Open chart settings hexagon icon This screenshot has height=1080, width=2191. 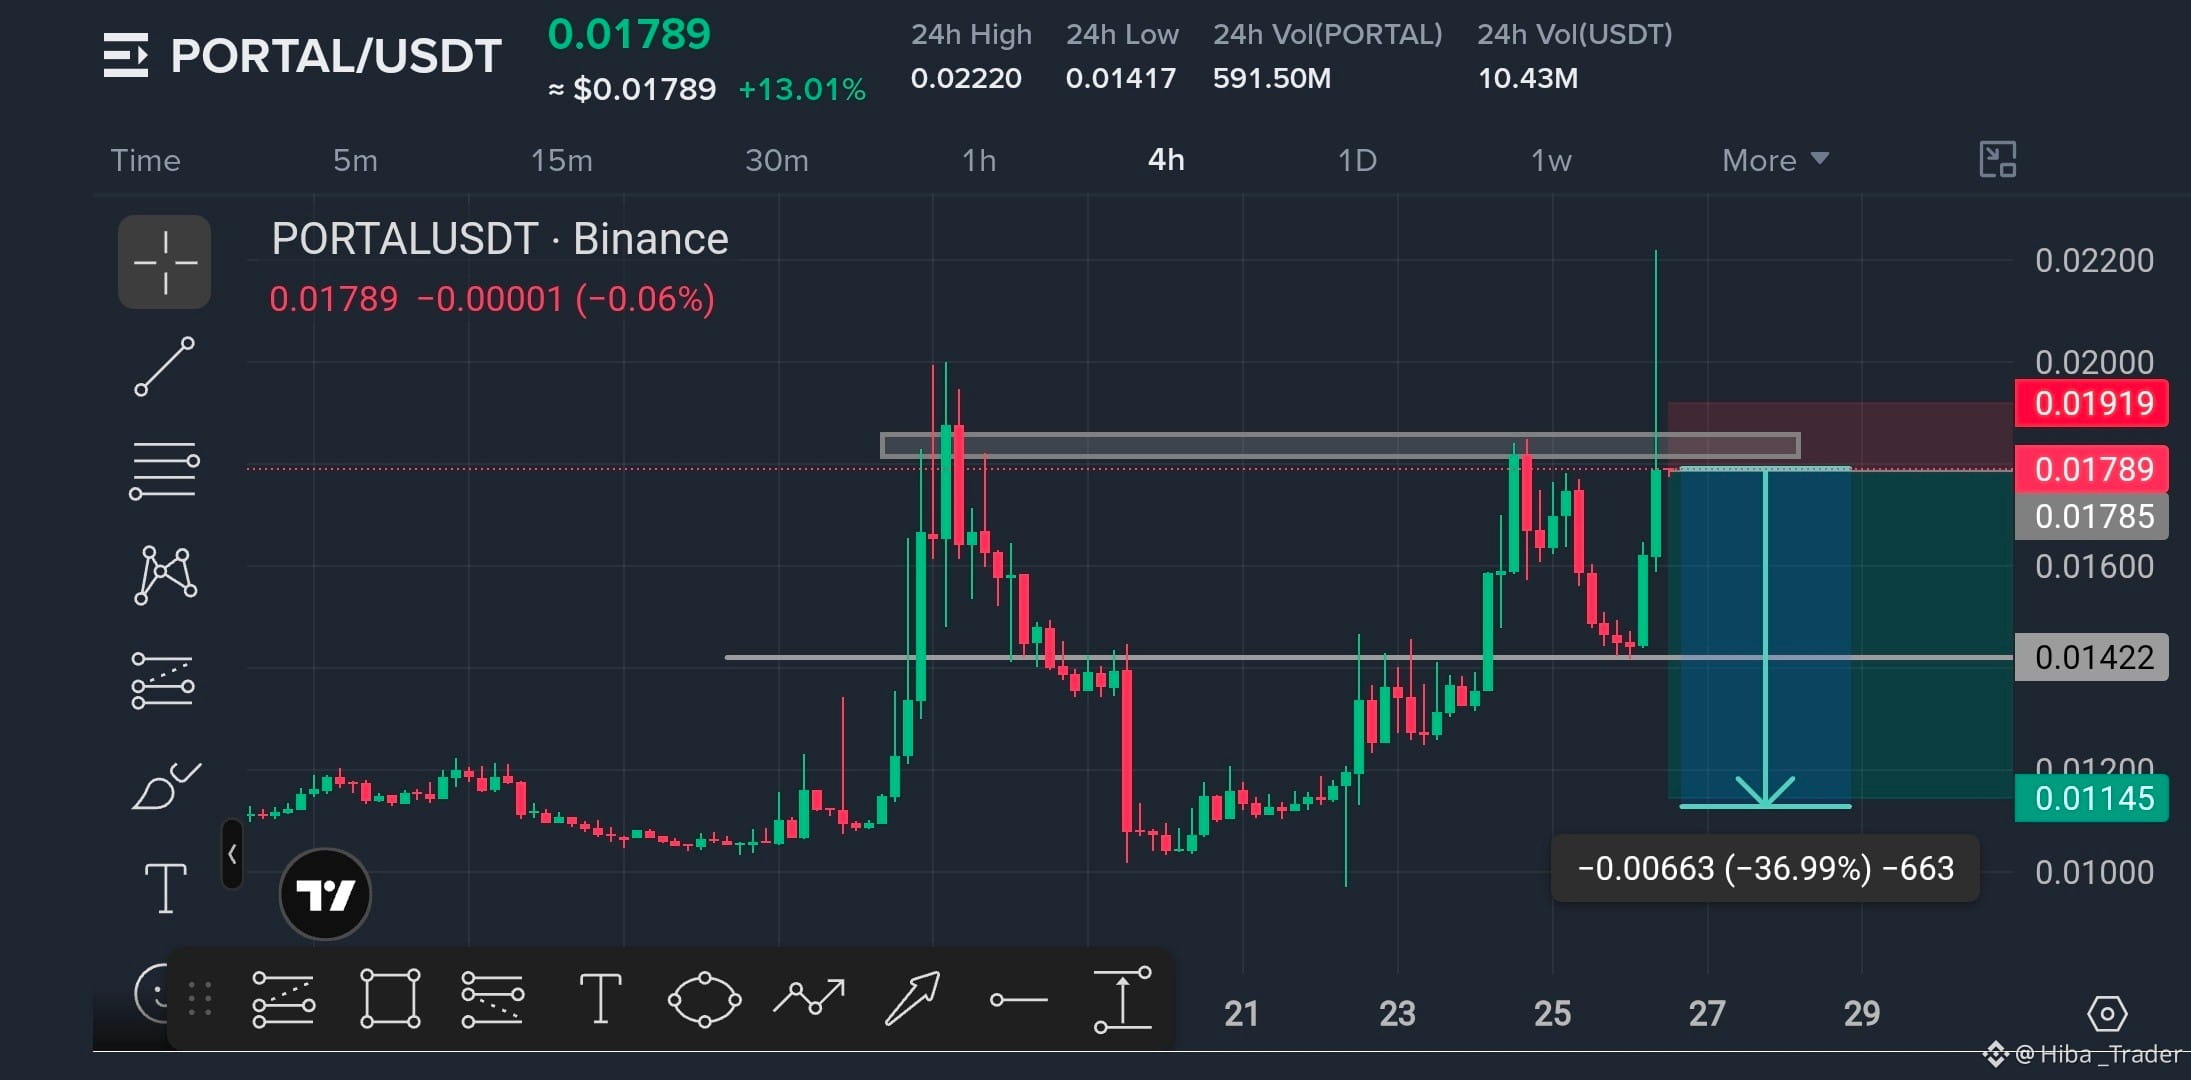click(x=2107, y=1014)
